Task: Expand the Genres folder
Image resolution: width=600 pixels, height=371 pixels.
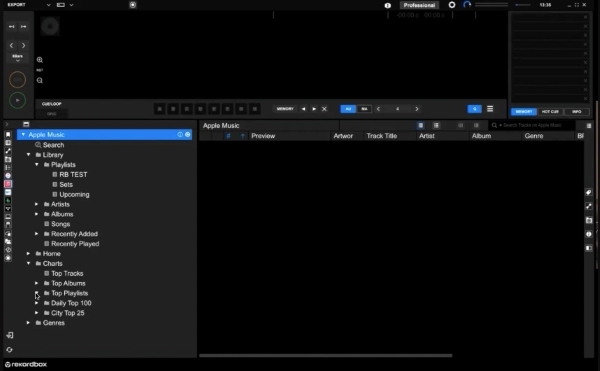Action: (x=29, y=323)
